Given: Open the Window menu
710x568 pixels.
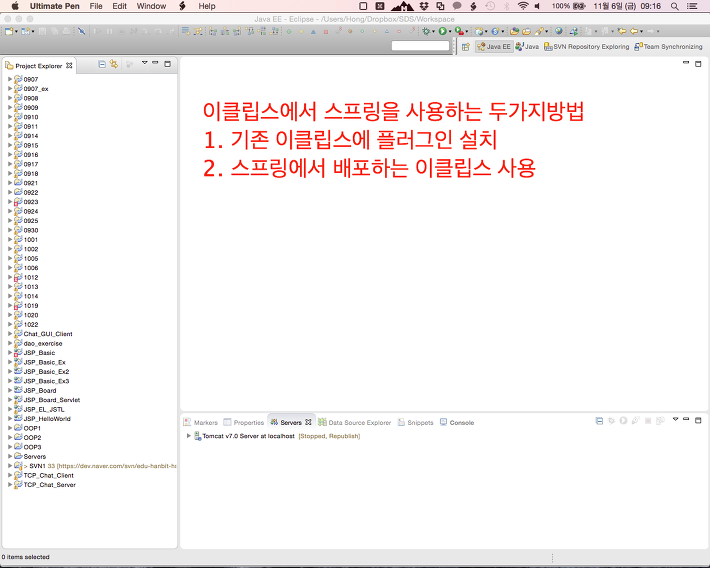Looking at the screenshot, I should tap(151, 6).
